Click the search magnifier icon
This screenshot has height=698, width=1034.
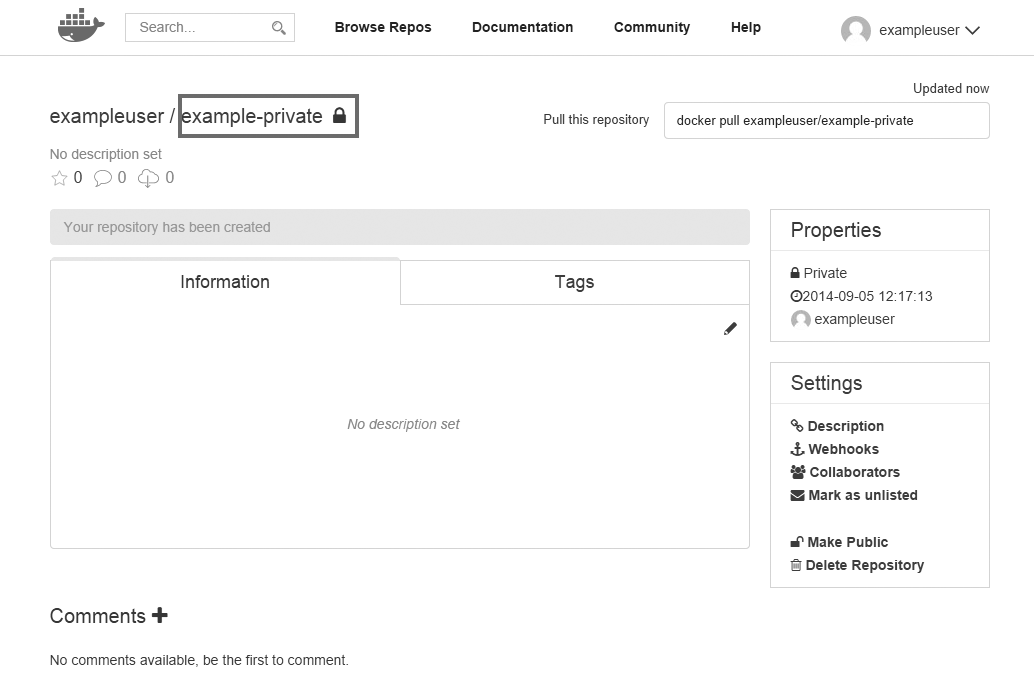(x=279, y=28)
